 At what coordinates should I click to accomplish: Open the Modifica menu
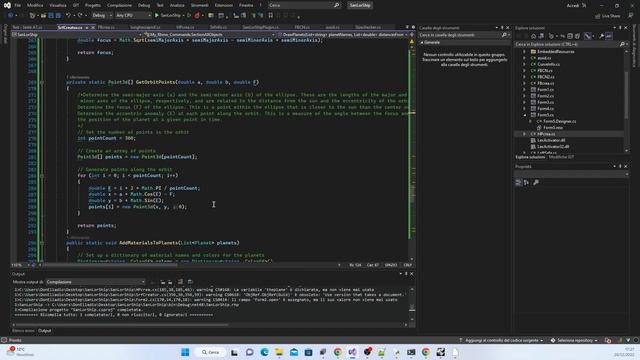(35, 5)
